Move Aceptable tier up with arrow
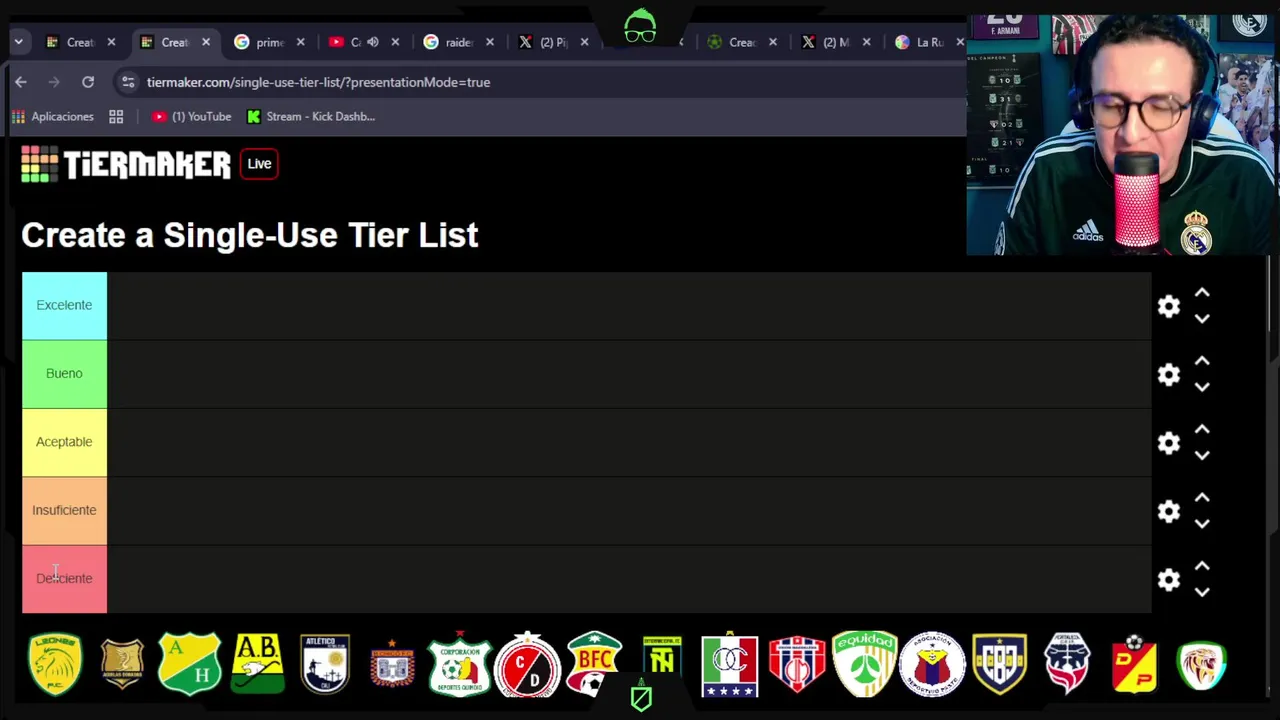The width and height of the screenshot is (1280, 720). coord(1202,429)
